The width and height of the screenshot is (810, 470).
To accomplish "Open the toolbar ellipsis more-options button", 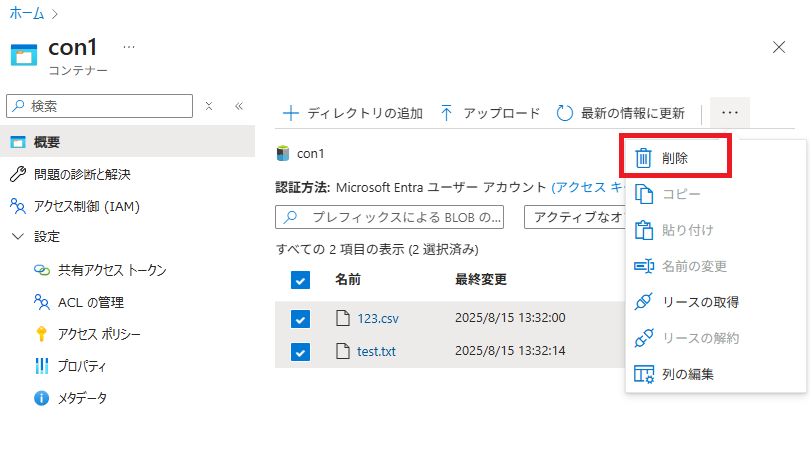I will (x=729, y=113).
